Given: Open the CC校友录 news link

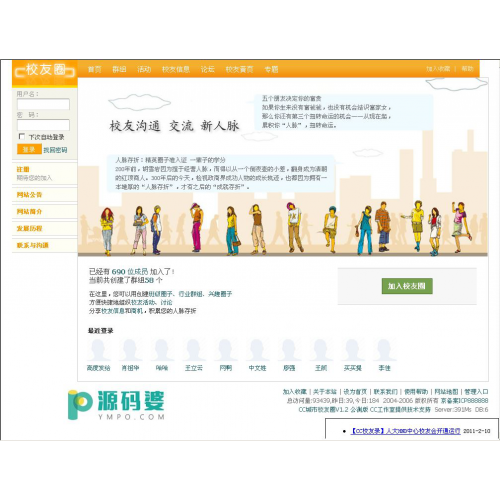Looking at the screenshot, I should [x=405, y=431].
